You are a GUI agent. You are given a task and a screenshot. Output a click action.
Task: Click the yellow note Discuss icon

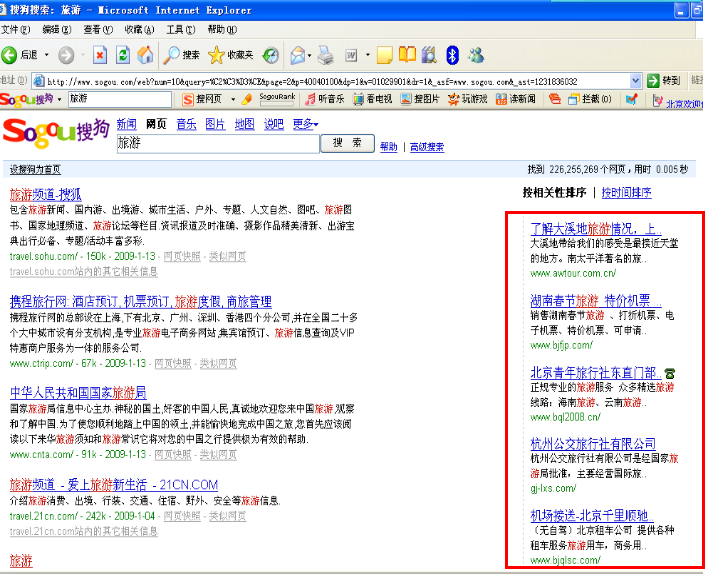point(384,55)
